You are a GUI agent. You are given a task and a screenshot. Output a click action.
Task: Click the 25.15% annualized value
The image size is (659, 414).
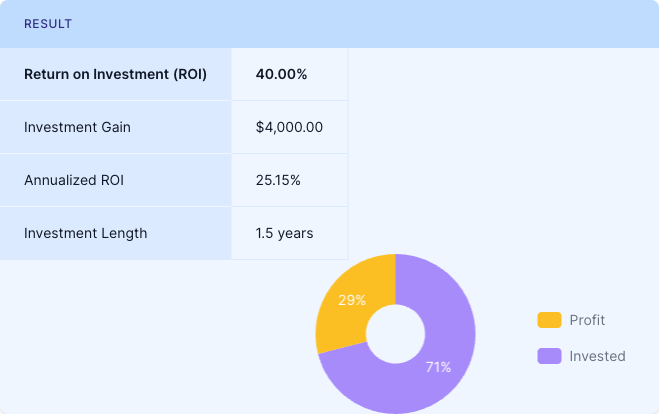(278, 180)
